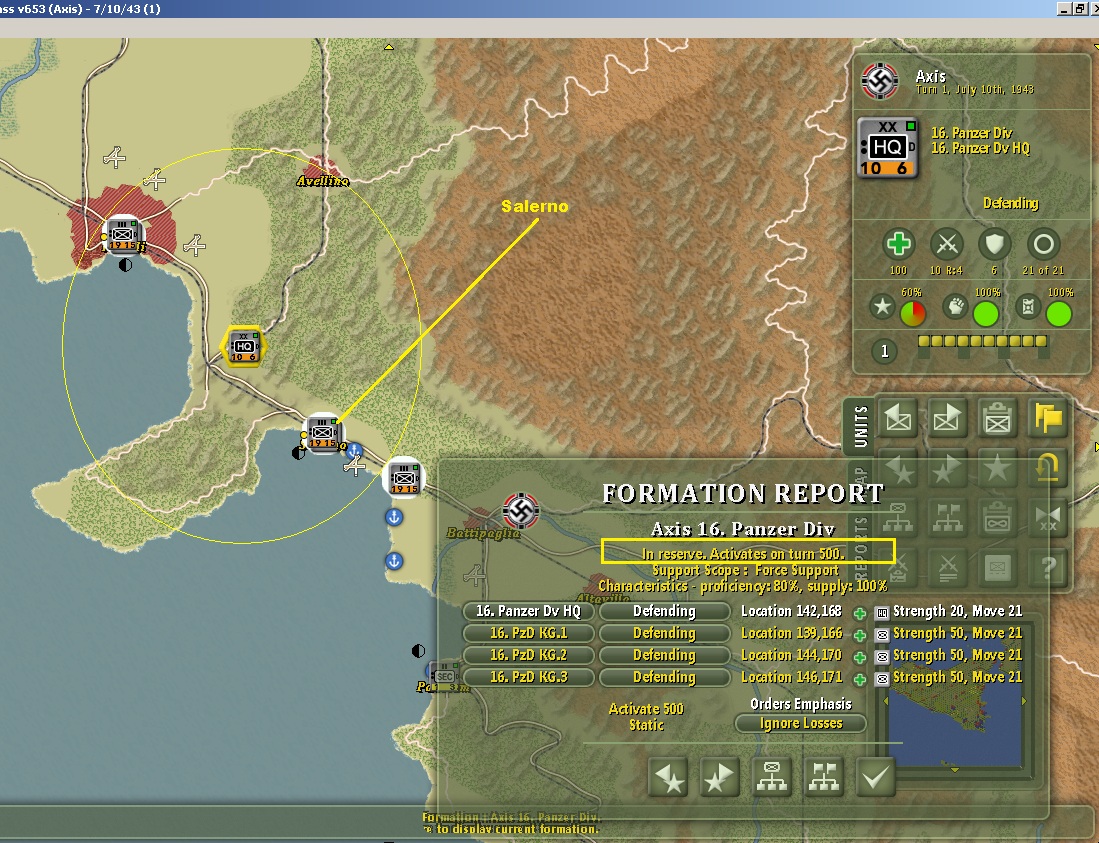Change Defending status for 16. PzD KG.2

664,655
